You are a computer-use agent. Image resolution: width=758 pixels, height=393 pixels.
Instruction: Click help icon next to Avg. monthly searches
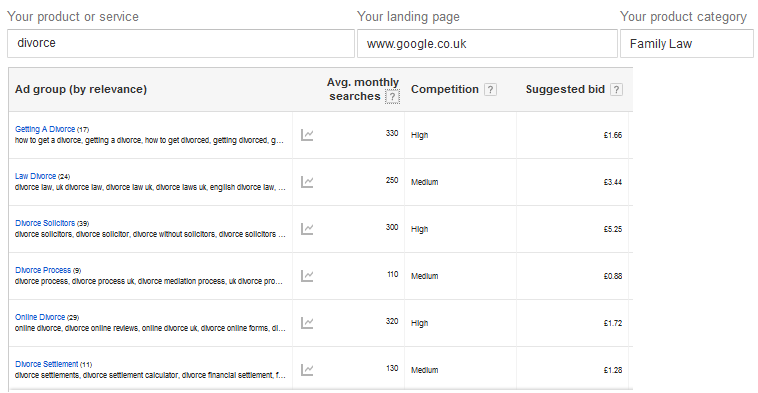pyautogui.click(x=392, y=97)
